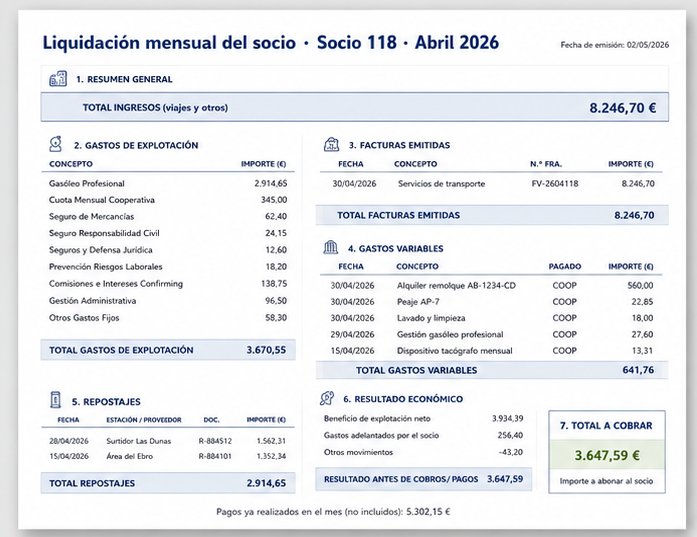Click the 560,00 variable expense amount
This screenshot has width=697, height=537.
click(640, 285)
